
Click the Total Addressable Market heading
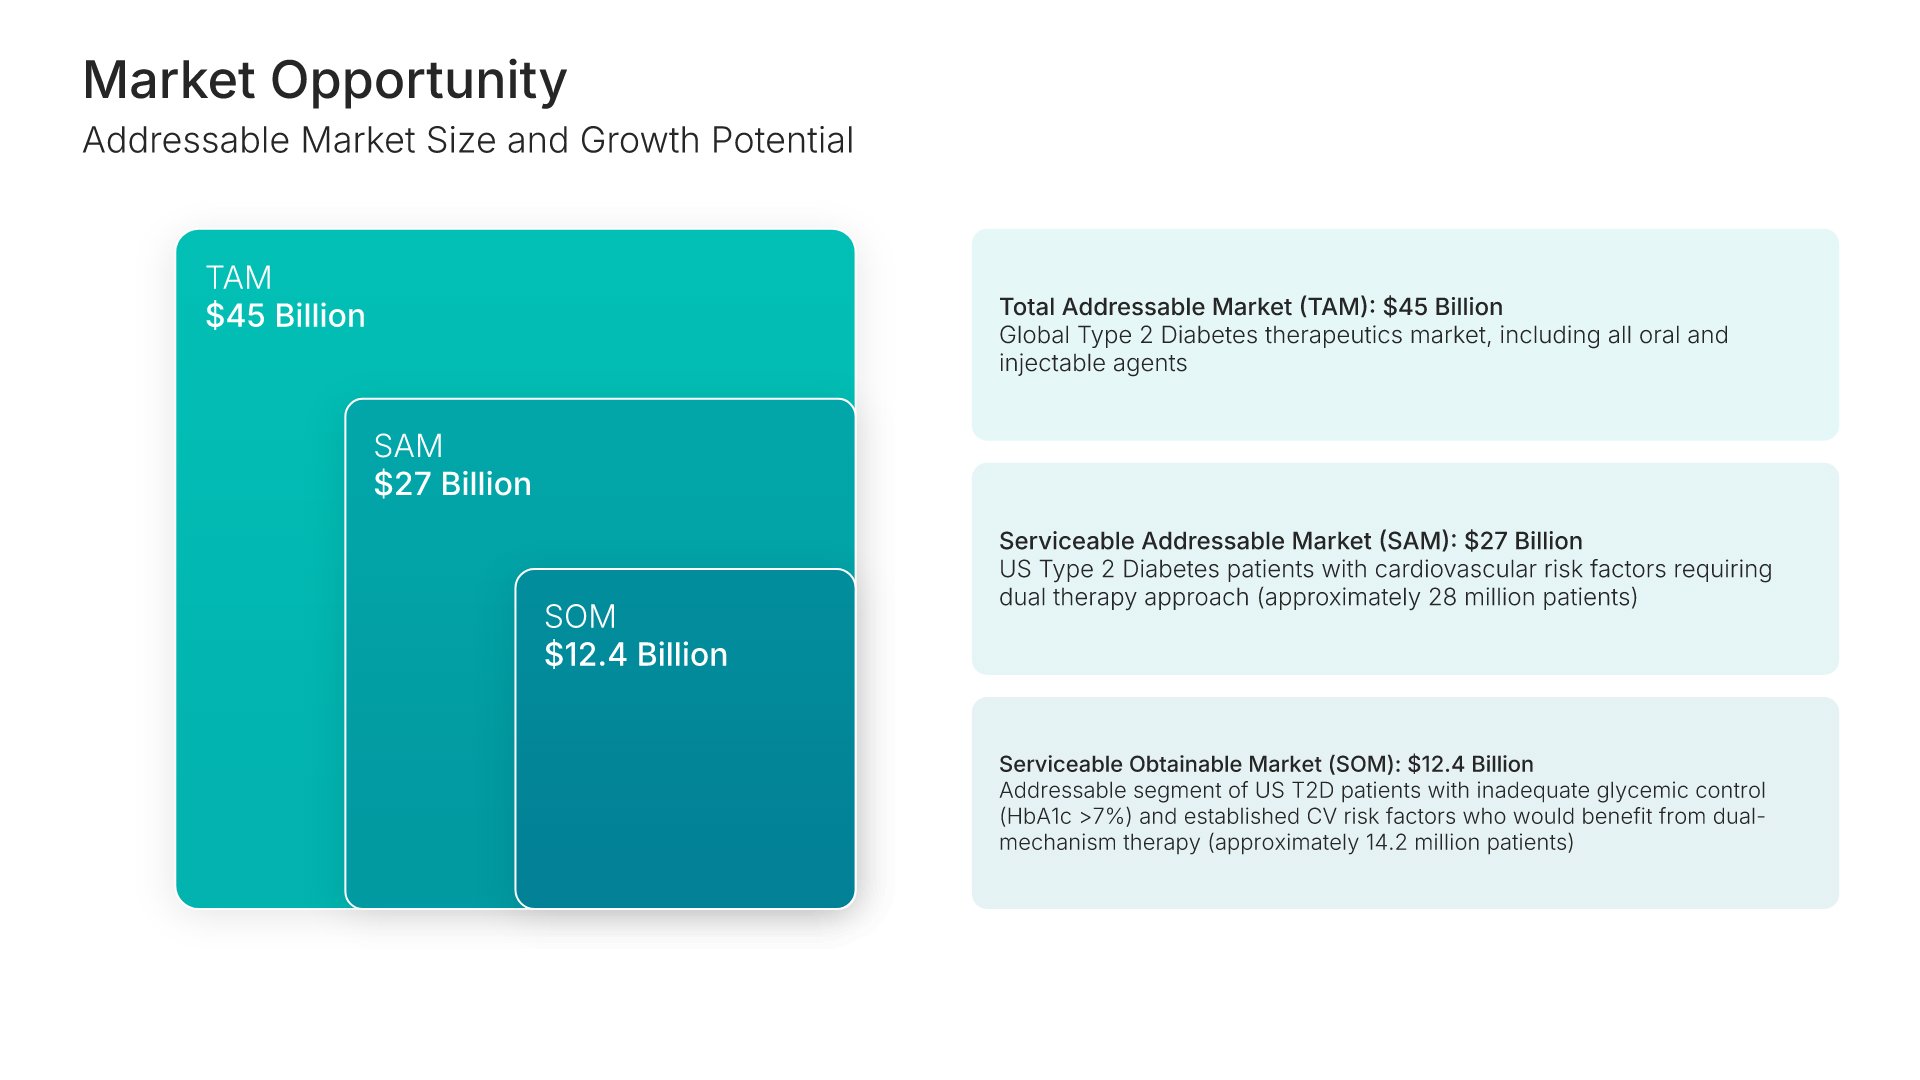pos(1250,307)
